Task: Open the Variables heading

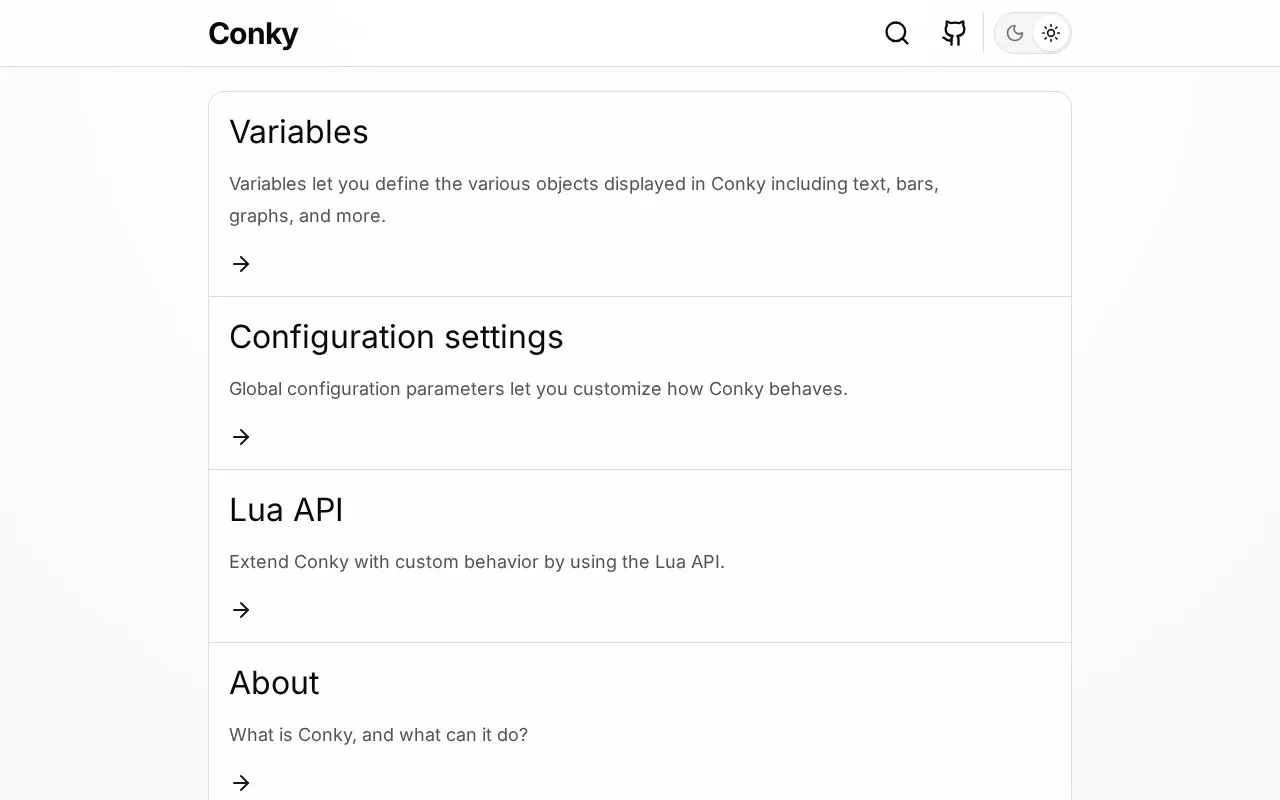Action: pyautogui.click(x=299, y=132)
